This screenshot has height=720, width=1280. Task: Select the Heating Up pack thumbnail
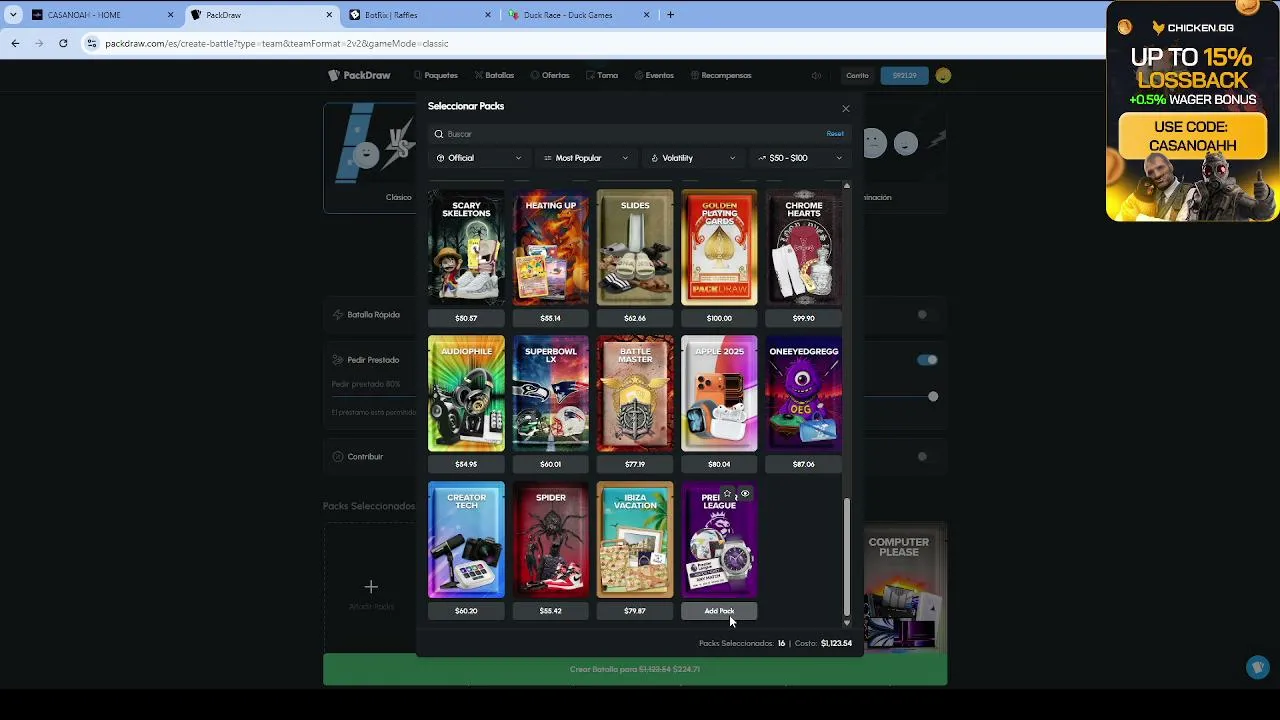[551, 248]
